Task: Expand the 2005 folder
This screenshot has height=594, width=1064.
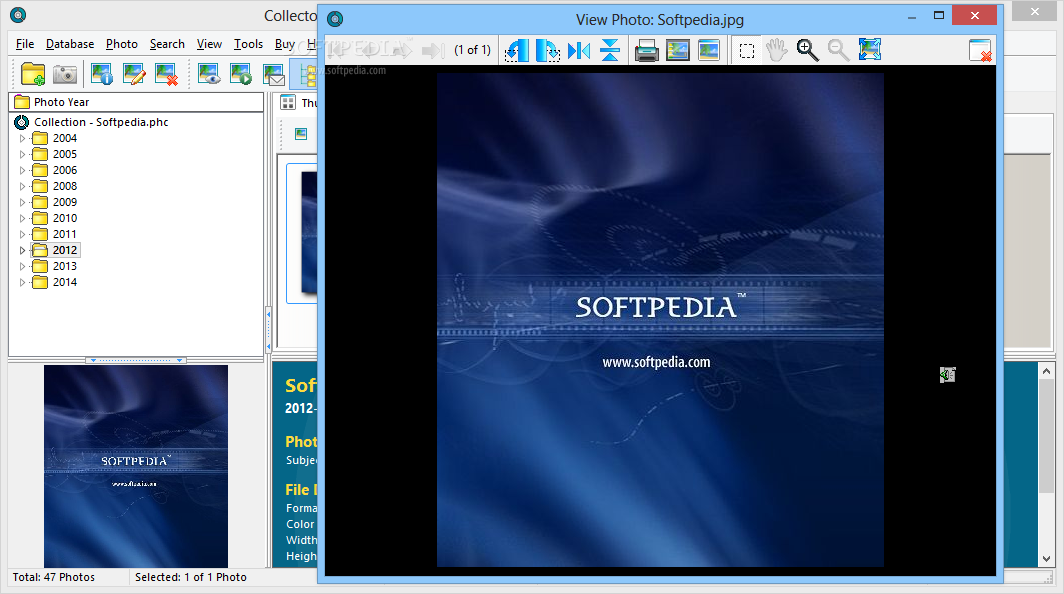Action: click(22, 155)
